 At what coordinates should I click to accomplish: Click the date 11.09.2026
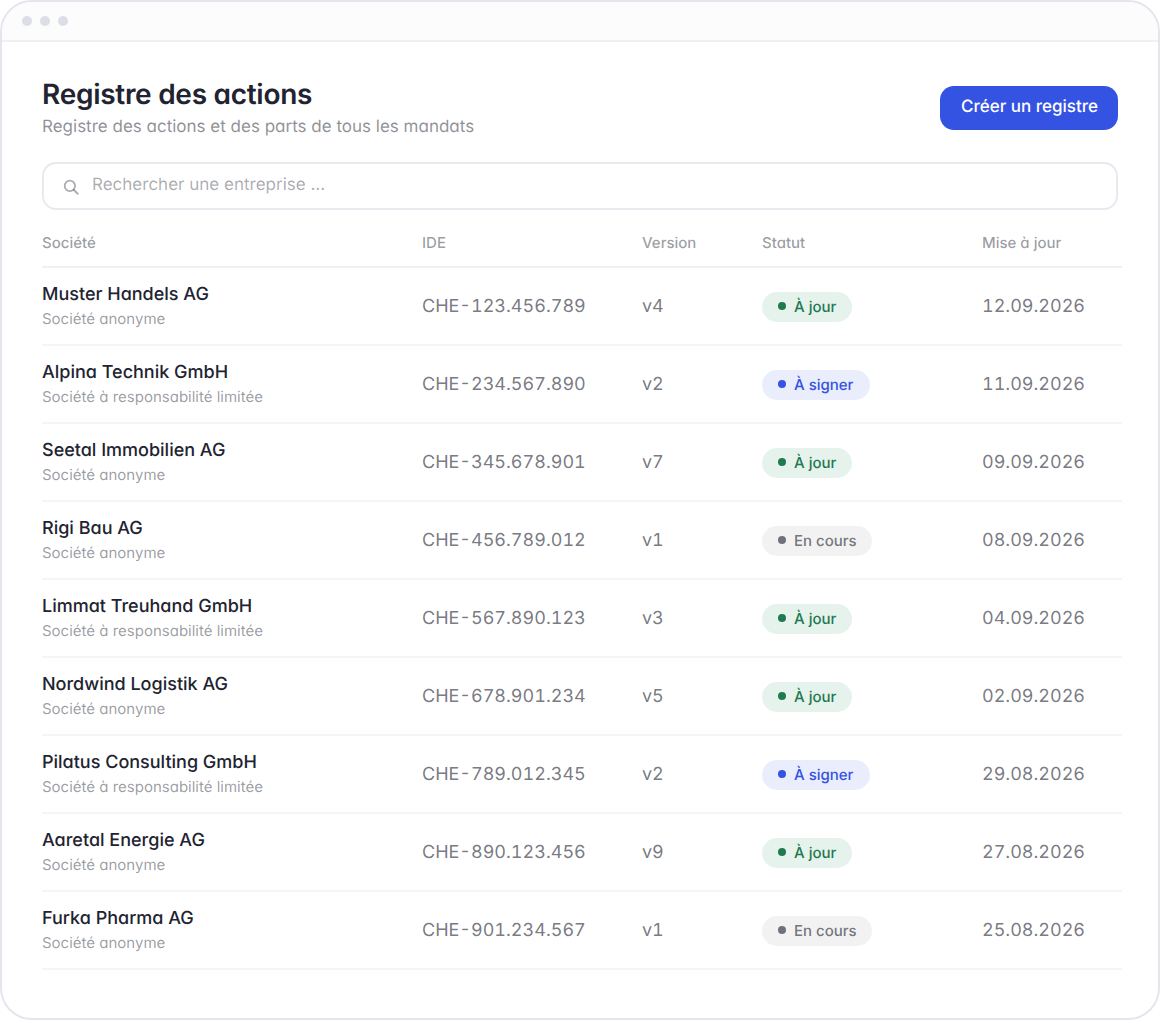pos(1033,384)
